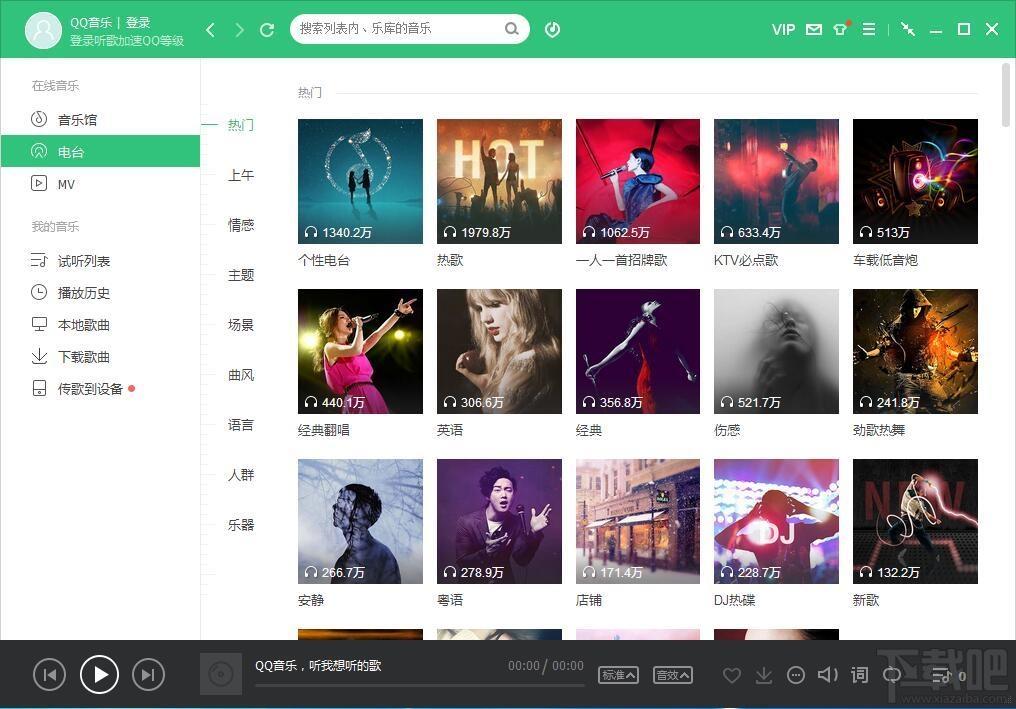The width and height of the screenshot is (1016, 709).
Task: Click the download icon in player bar
Action: coord(764,676)
